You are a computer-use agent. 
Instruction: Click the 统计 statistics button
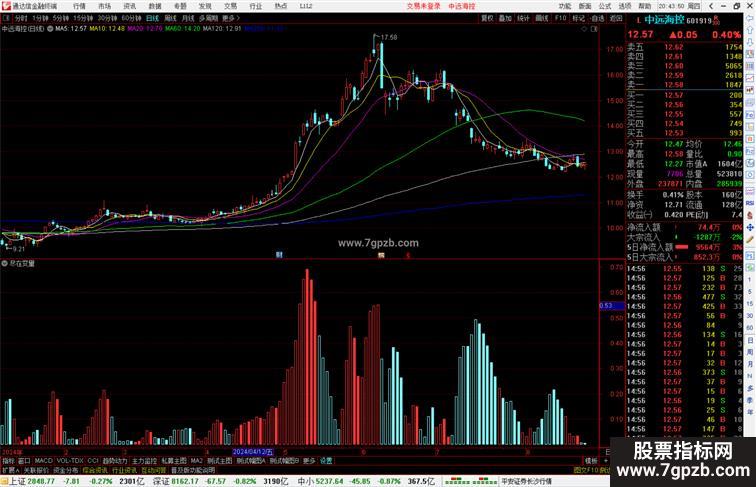point(523,18)
